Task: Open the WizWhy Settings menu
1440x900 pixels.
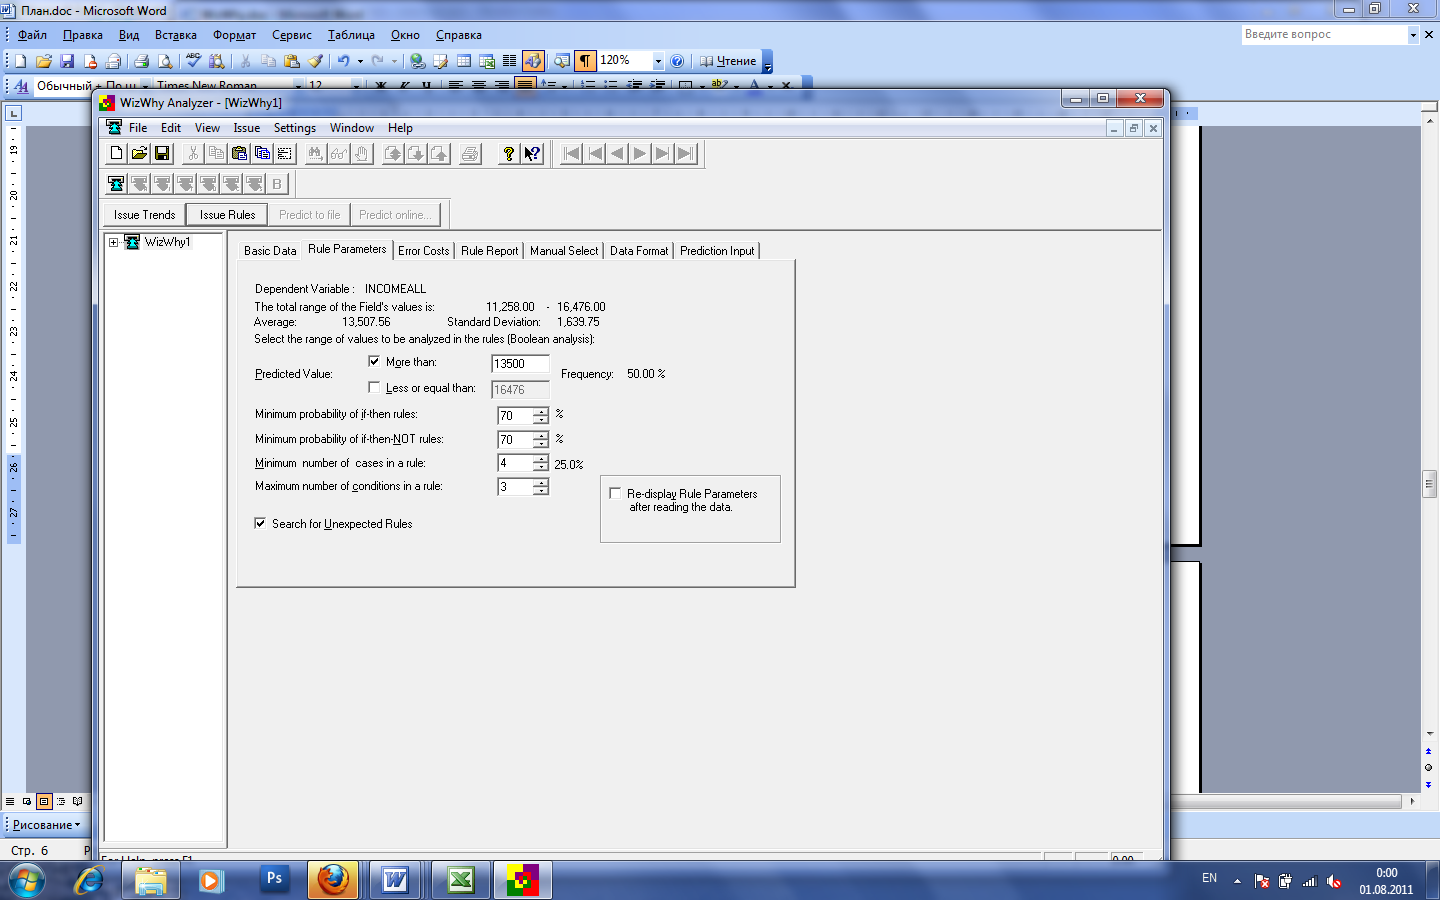Action: (x=295, y=128)
